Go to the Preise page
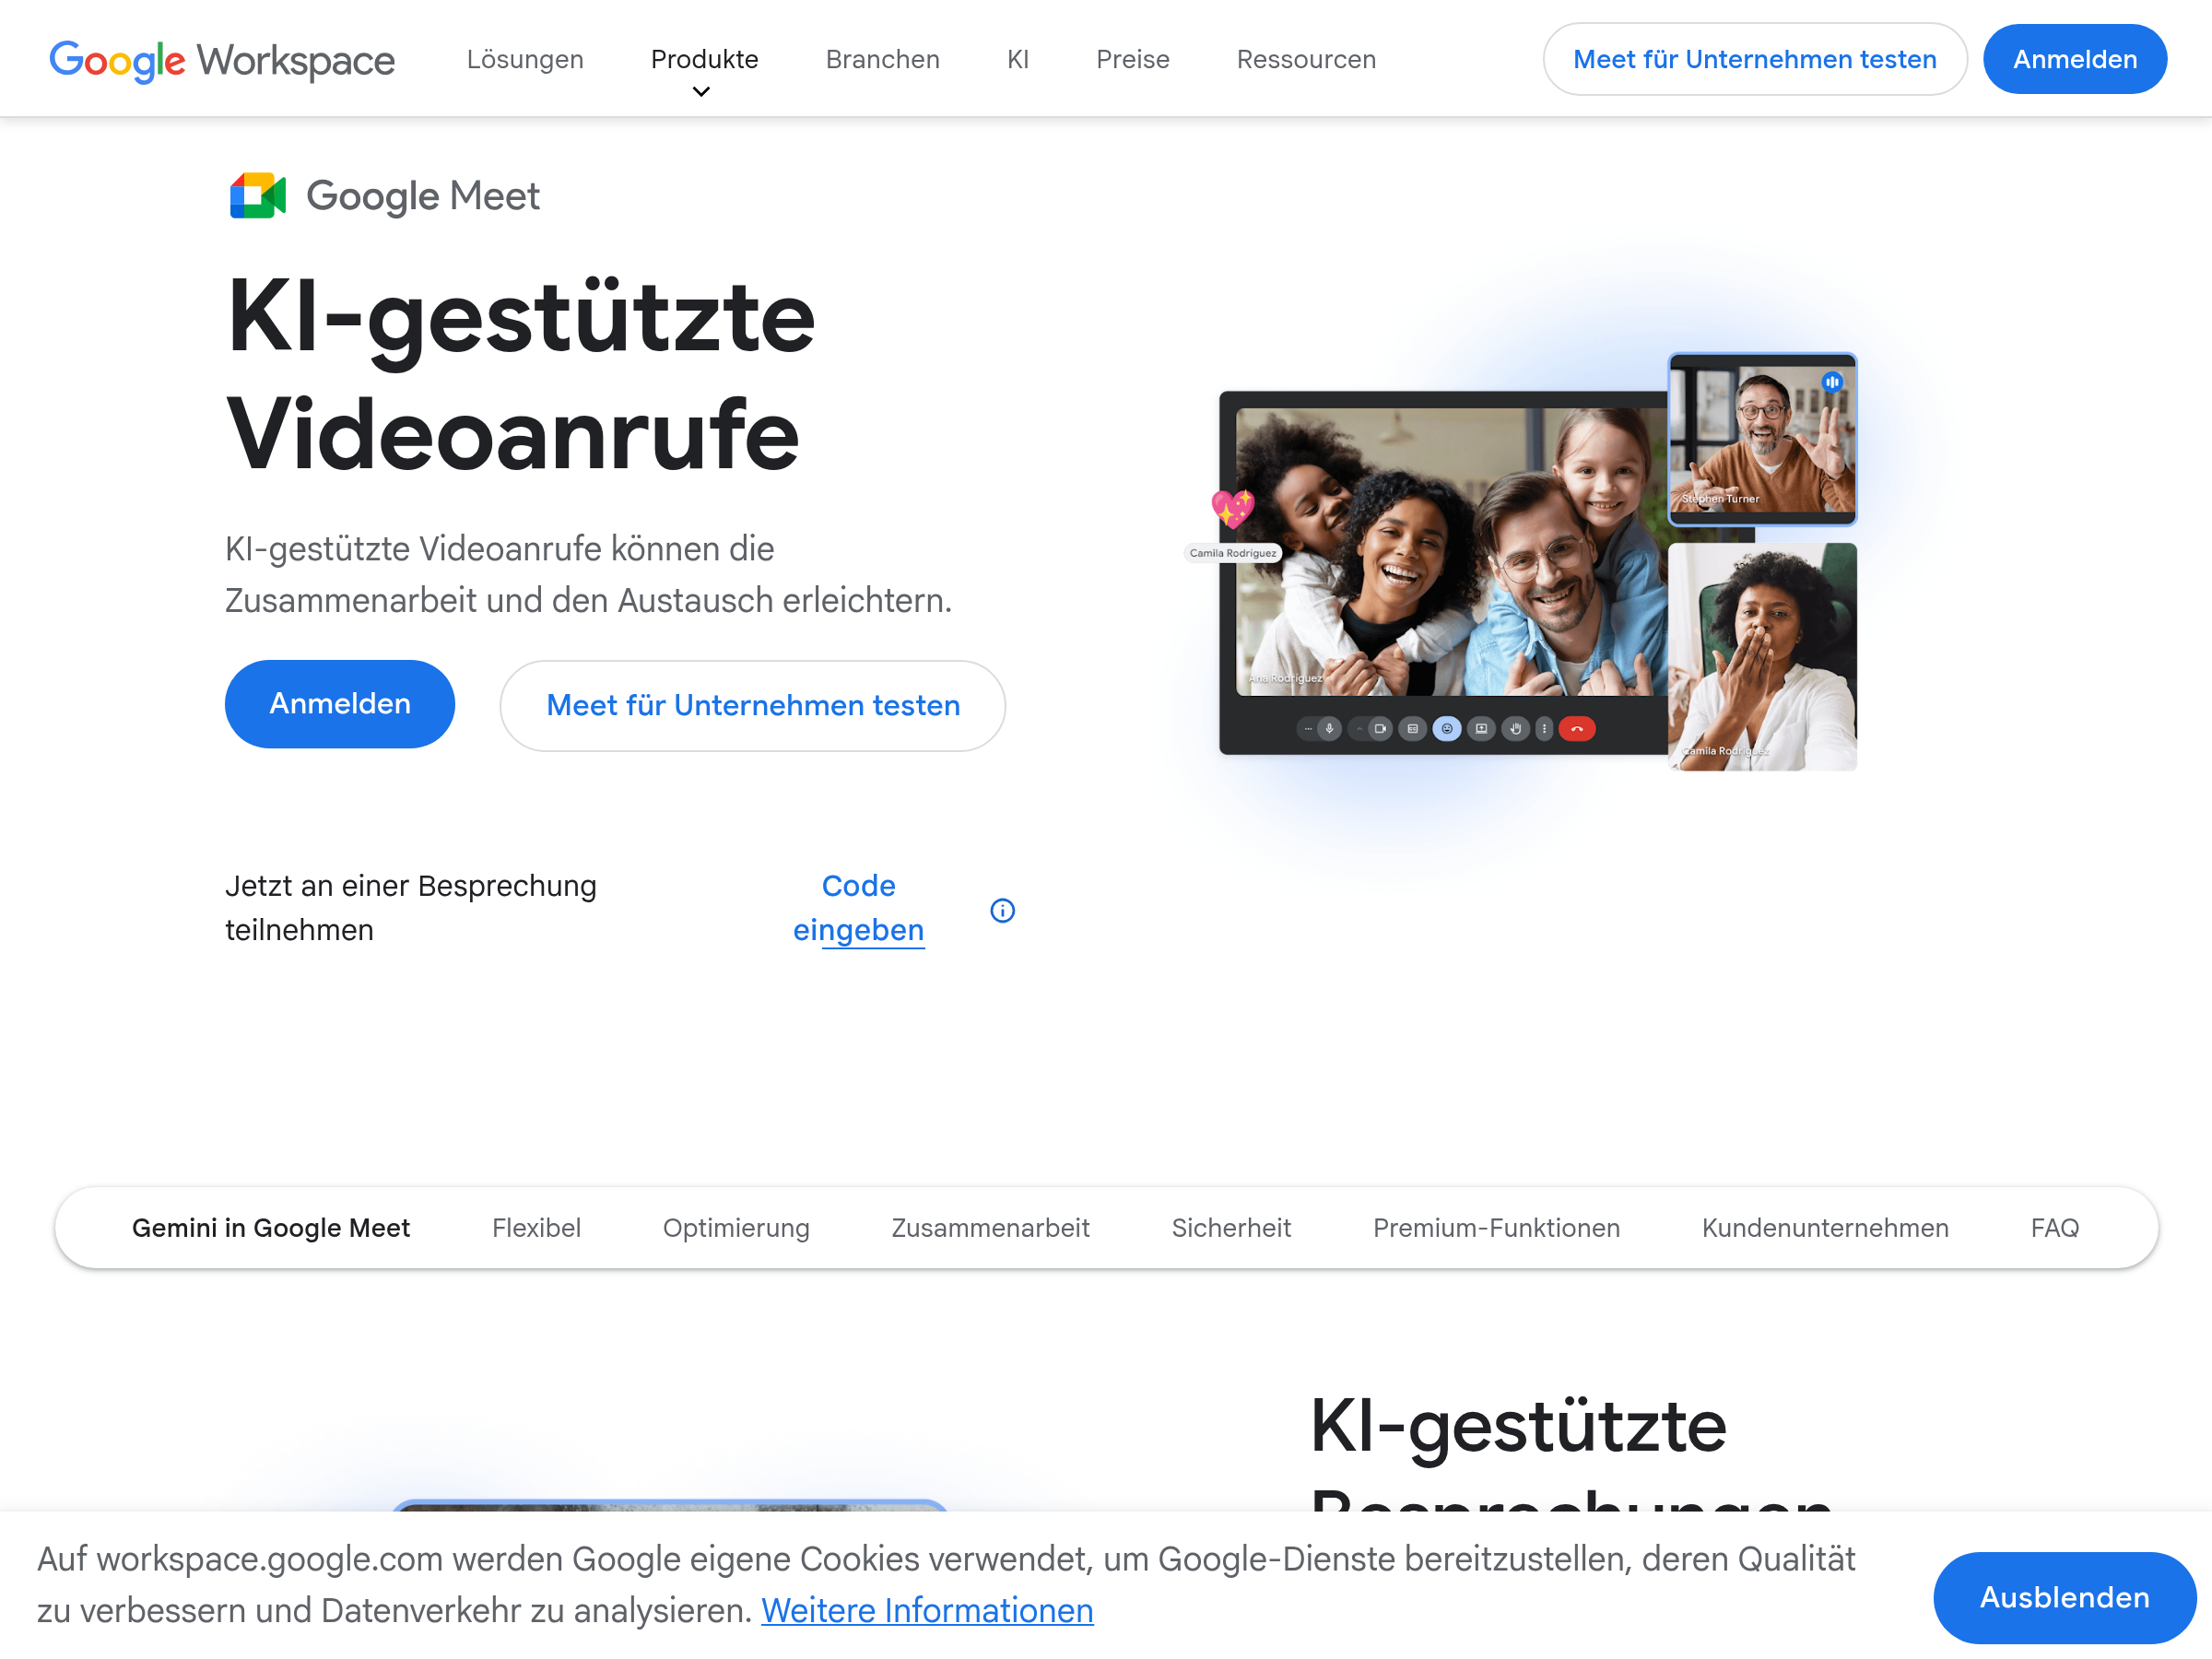Image resolution: width=2212 pixels, height=1659 pixels. [x=1132, y=59]
